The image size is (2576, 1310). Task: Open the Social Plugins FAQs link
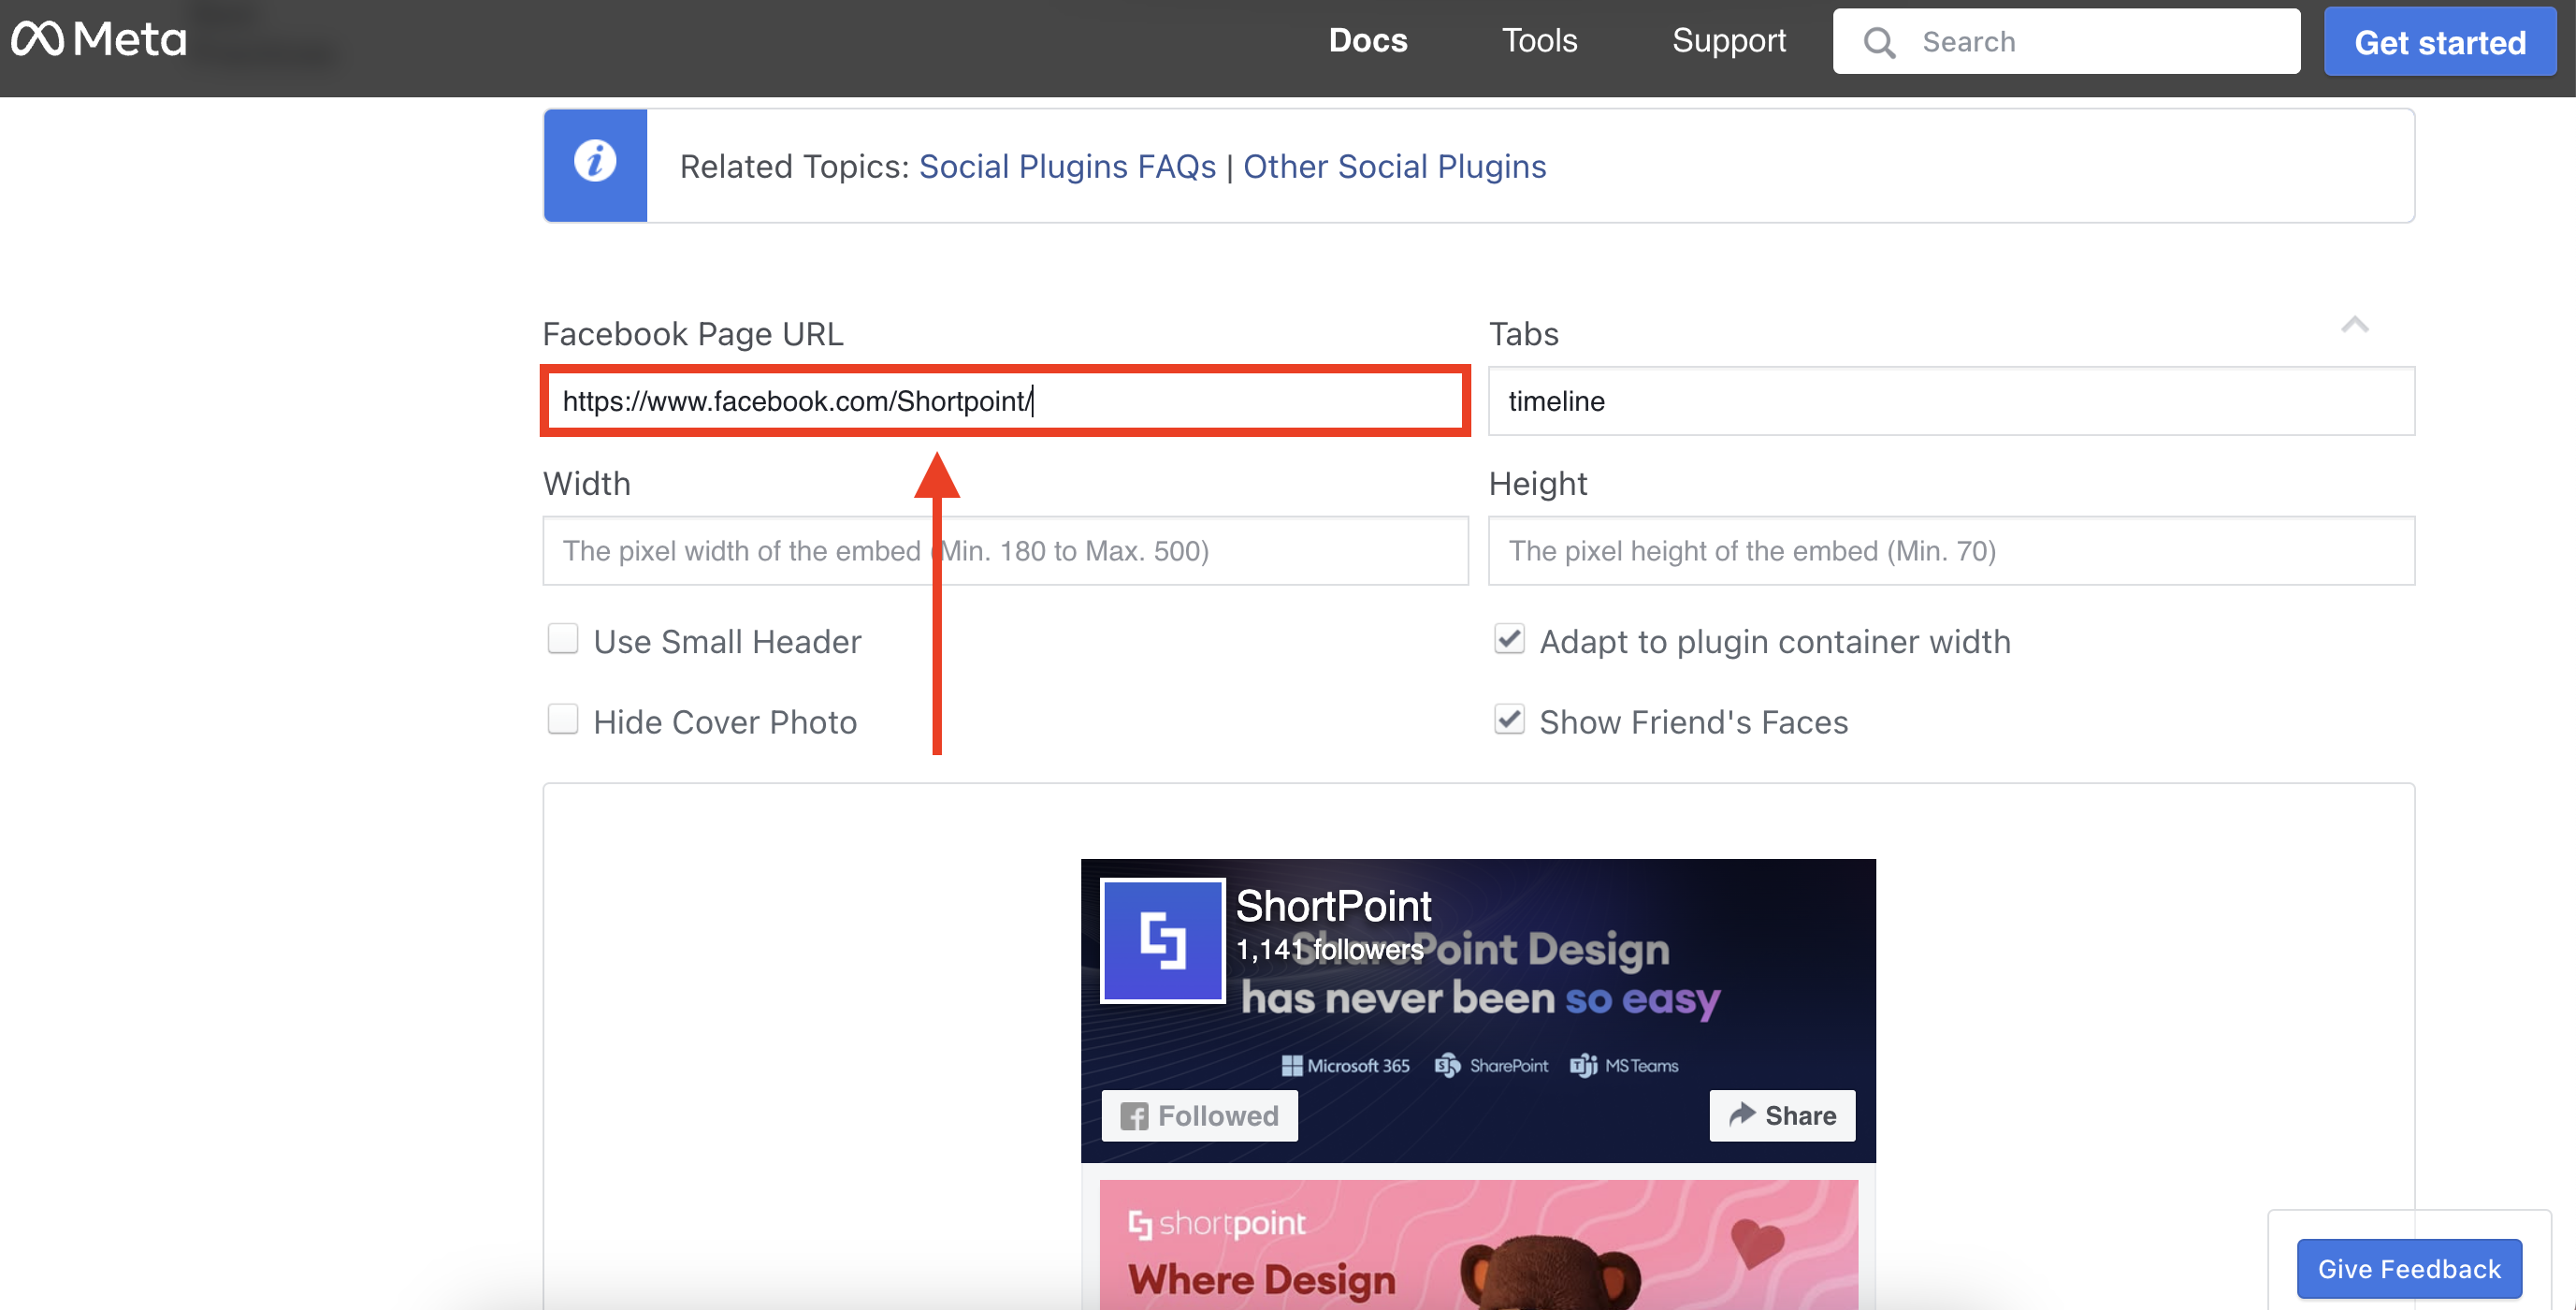point(1067,166)
